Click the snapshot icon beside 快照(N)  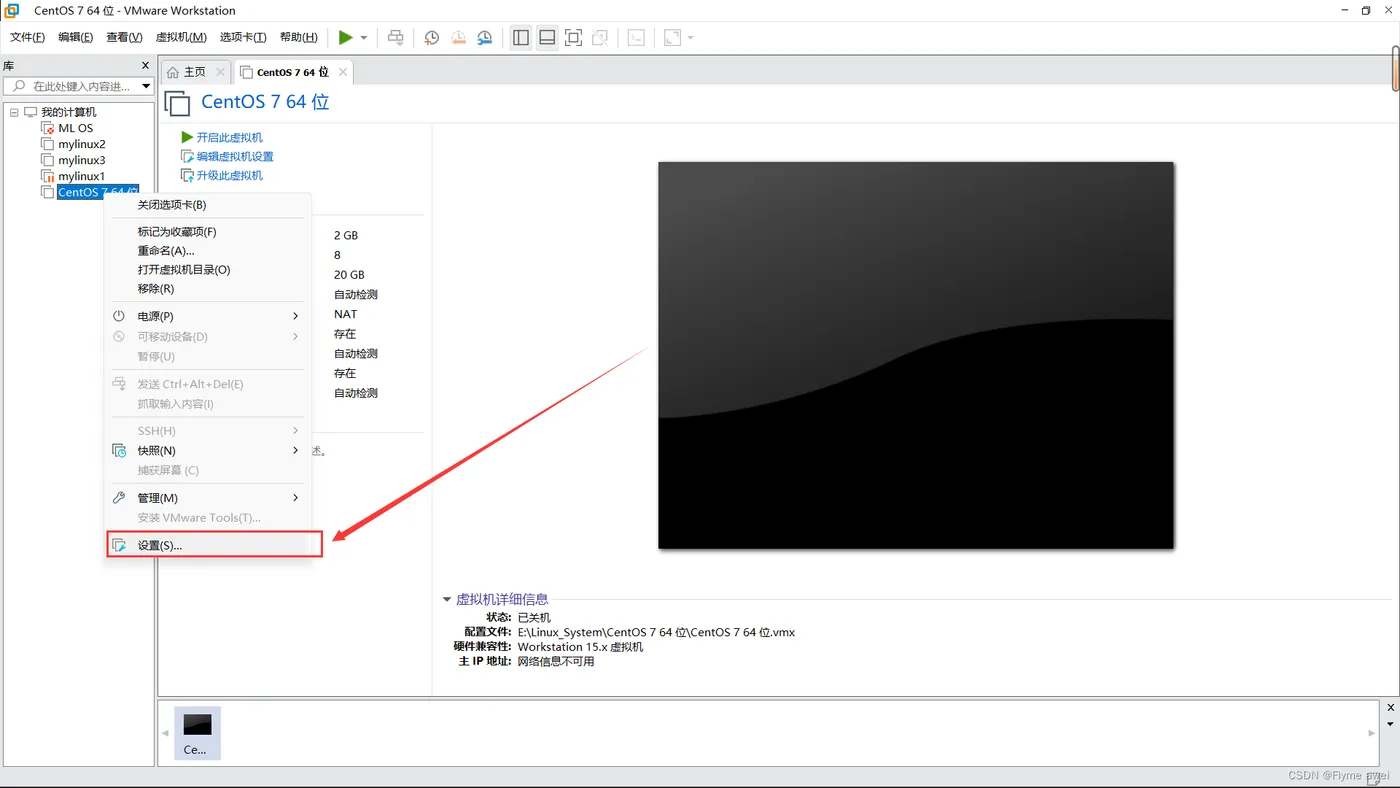pos(119,451)
